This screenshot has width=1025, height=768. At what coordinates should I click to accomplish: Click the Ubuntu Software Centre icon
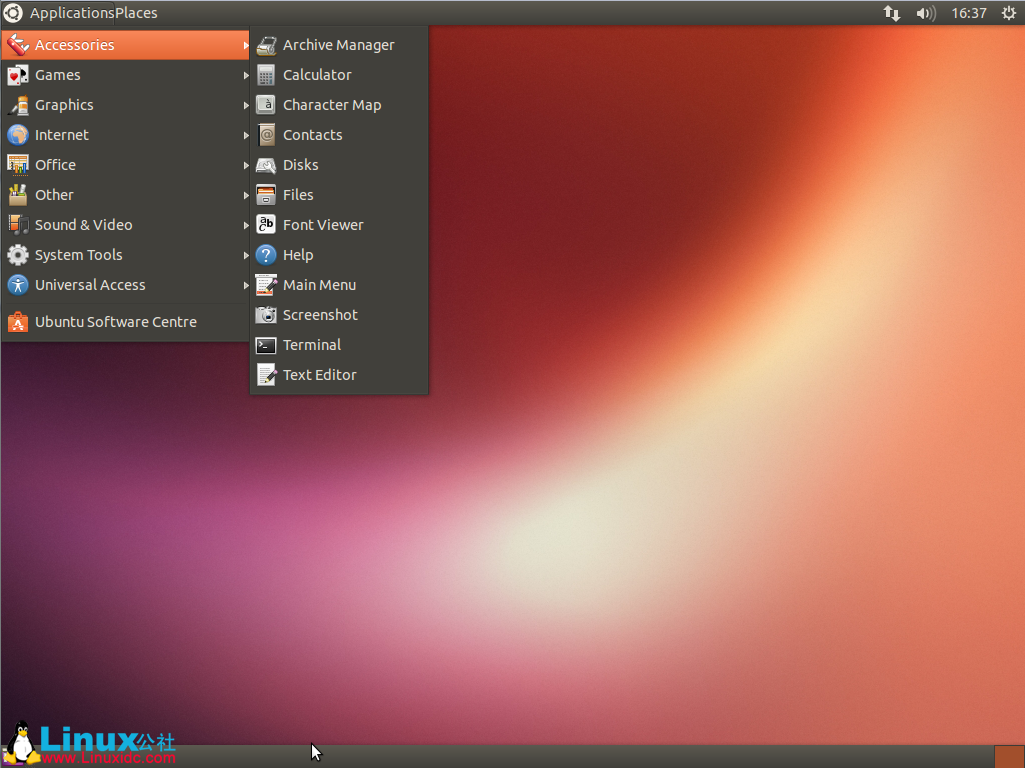click(18, 322)
